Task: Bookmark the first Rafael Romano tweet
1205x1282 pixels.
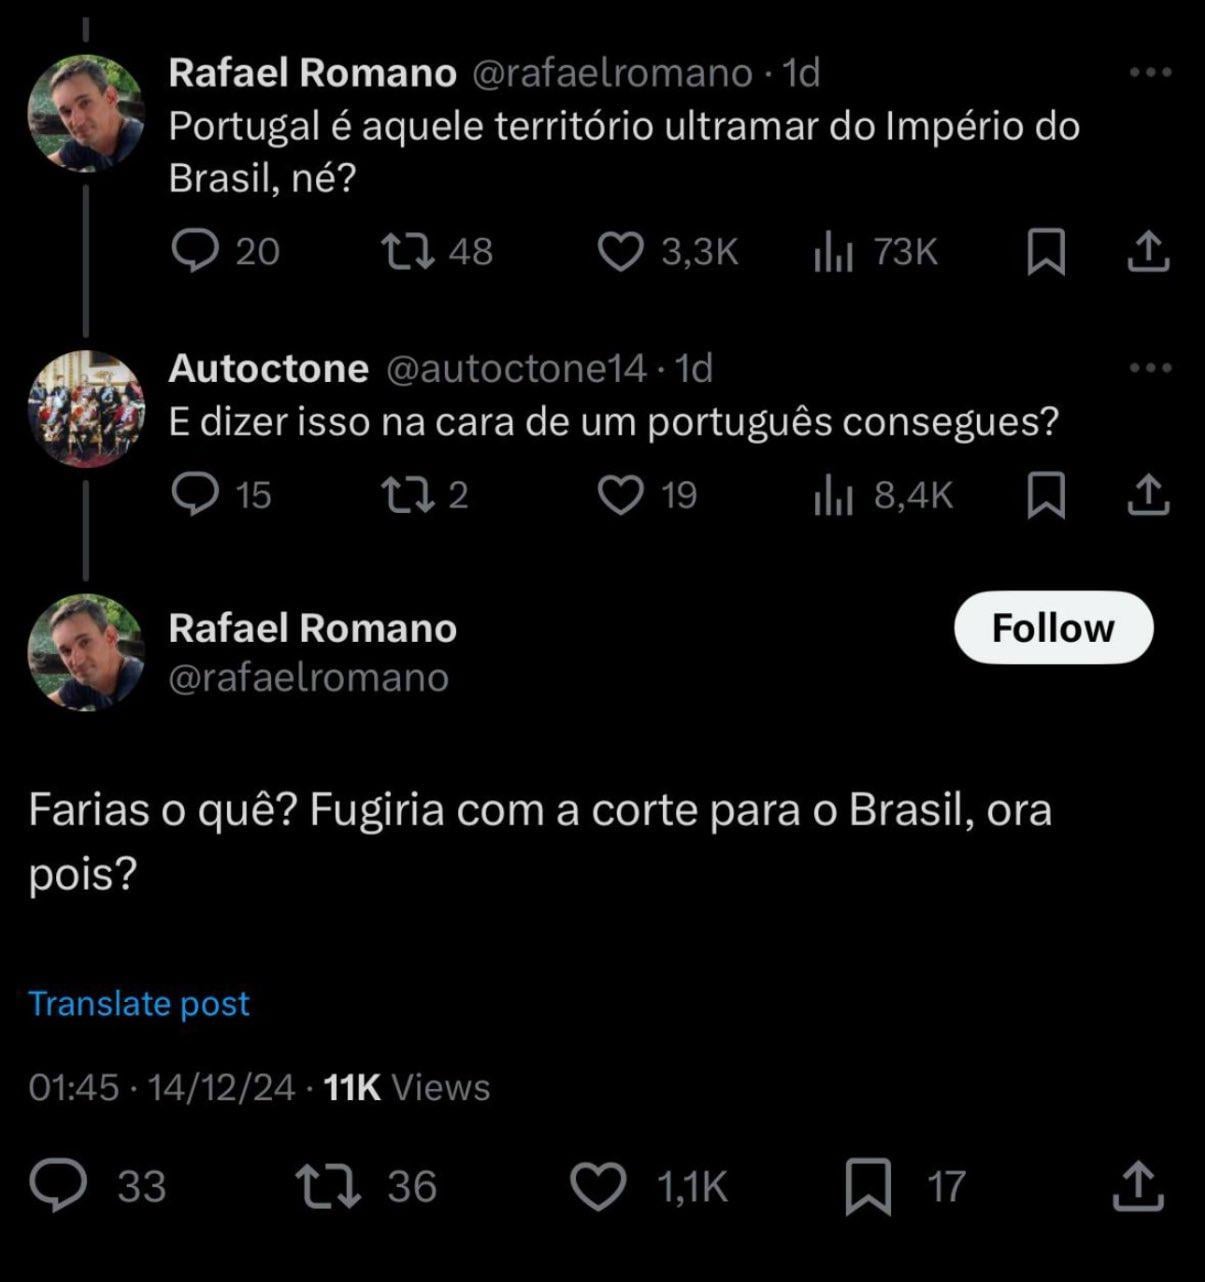Action: click(x=1046, y=252)
